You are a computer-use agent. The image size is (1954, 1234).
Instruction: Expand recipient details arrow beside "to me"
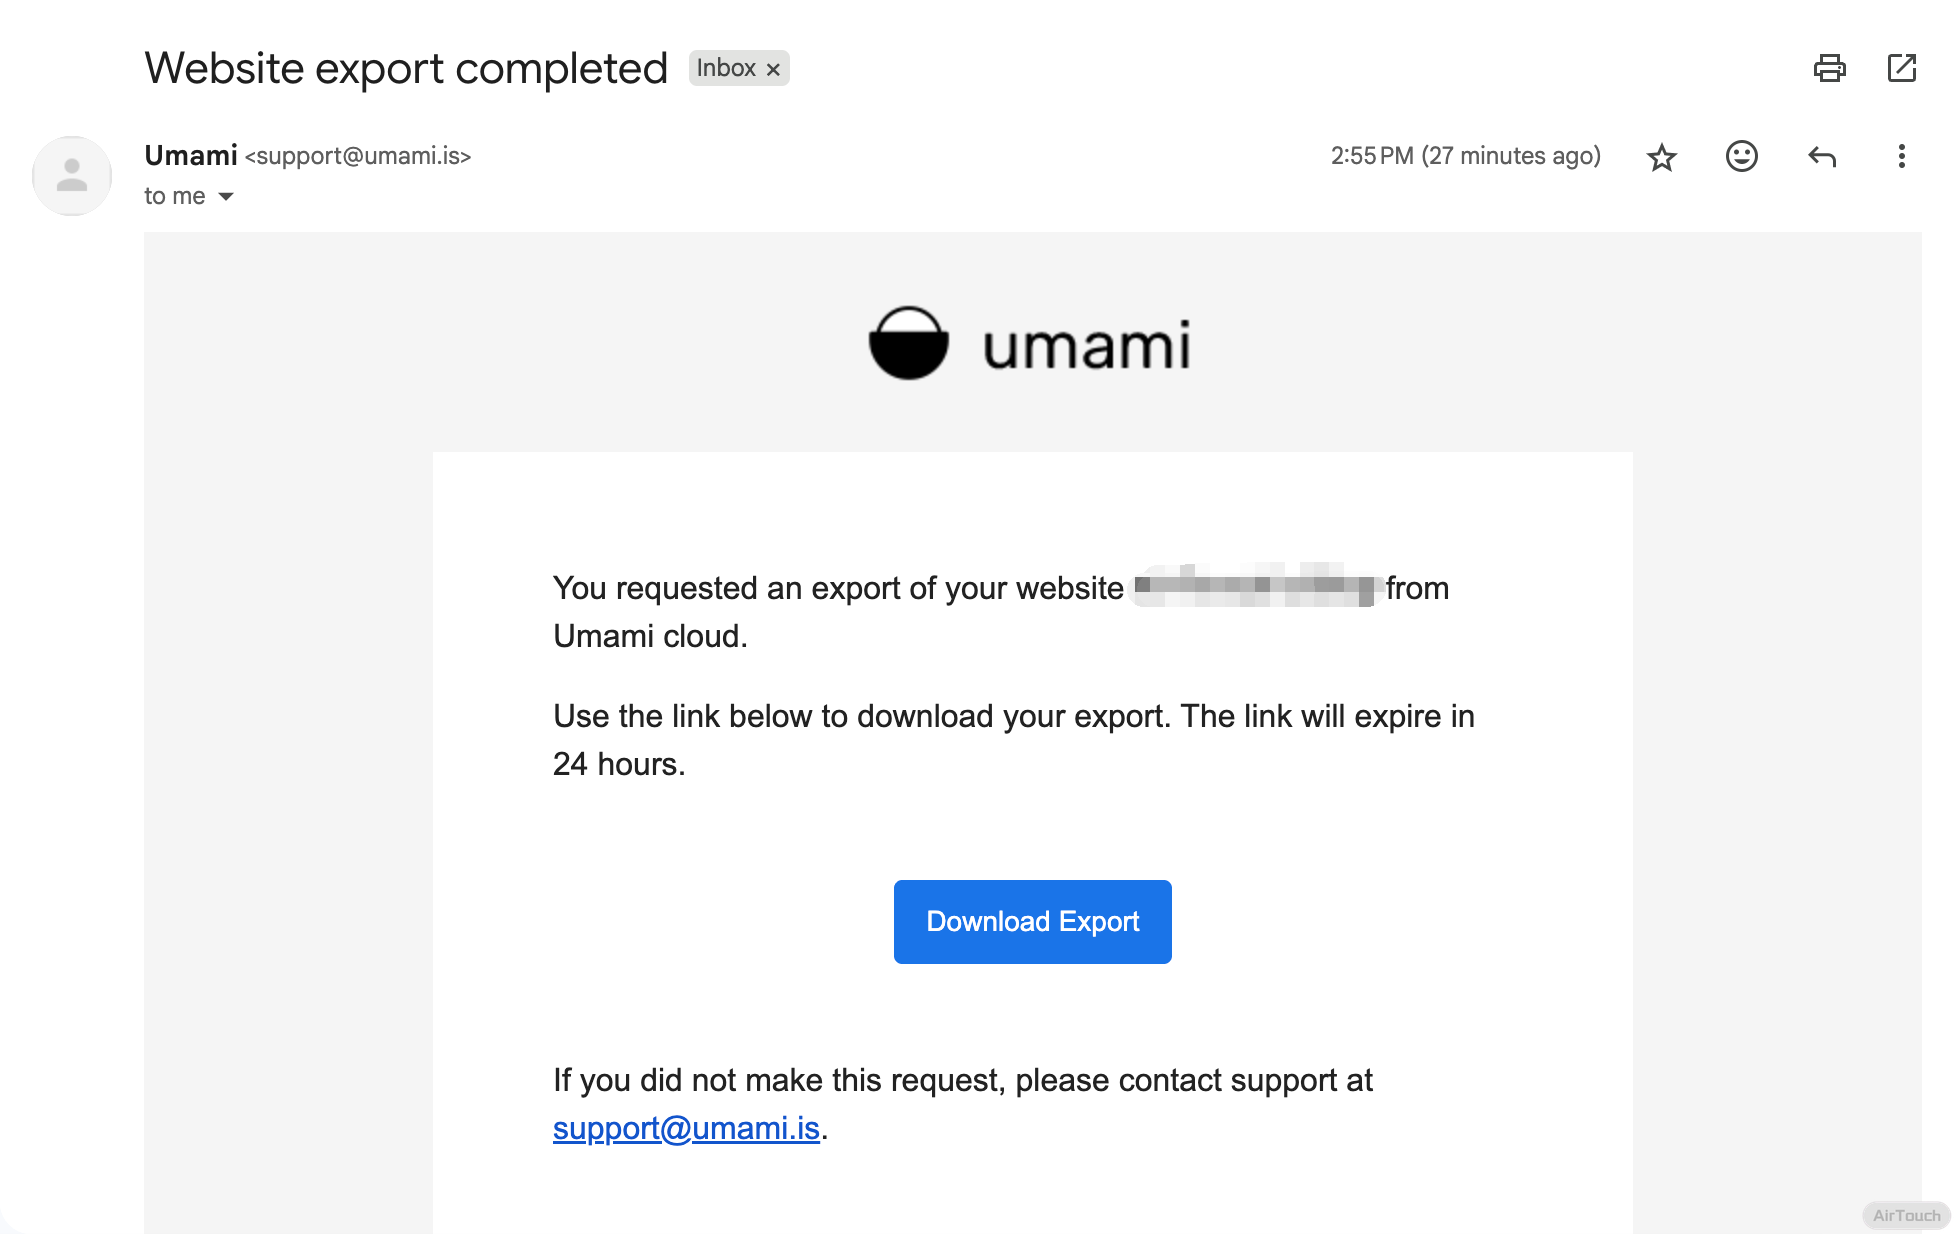coord(226,197)
